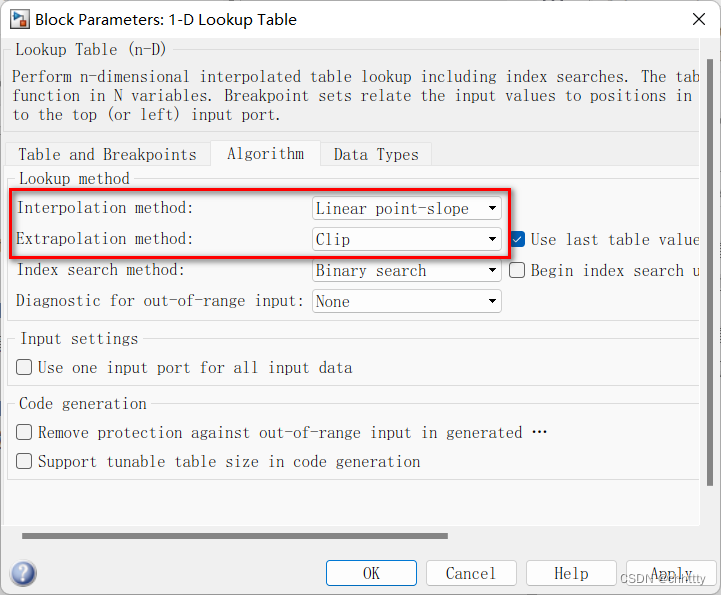Click the Simulink block icon in title bar

coord(20,20)
